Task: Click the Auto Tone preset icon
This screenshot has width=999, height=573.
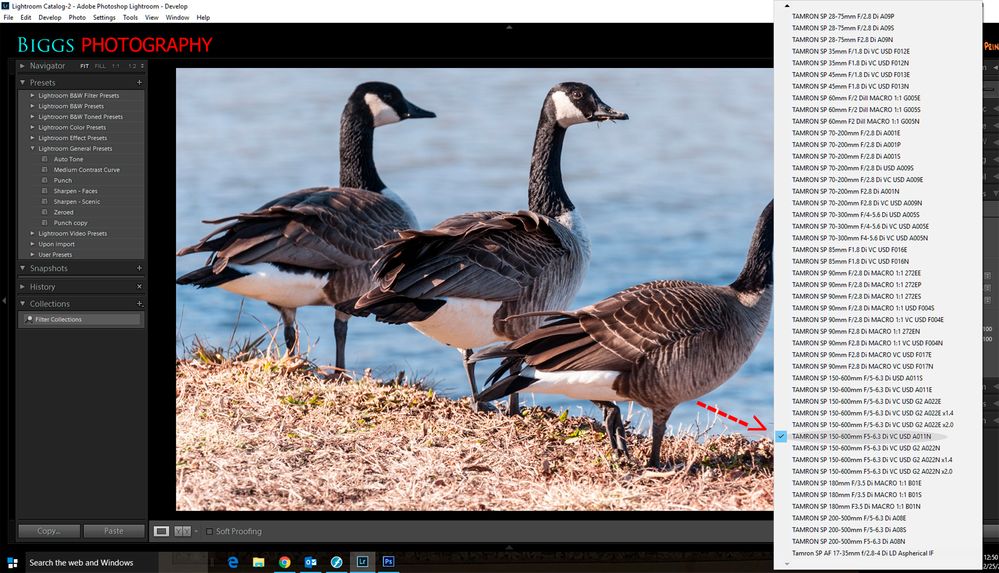Action: pos(45,159)
